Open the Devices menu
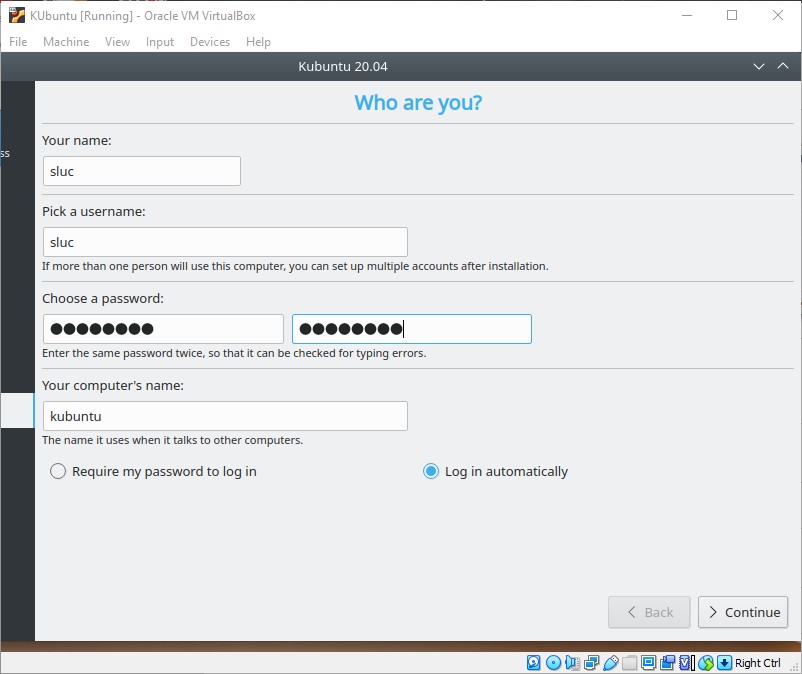 (x=210, y=41)
